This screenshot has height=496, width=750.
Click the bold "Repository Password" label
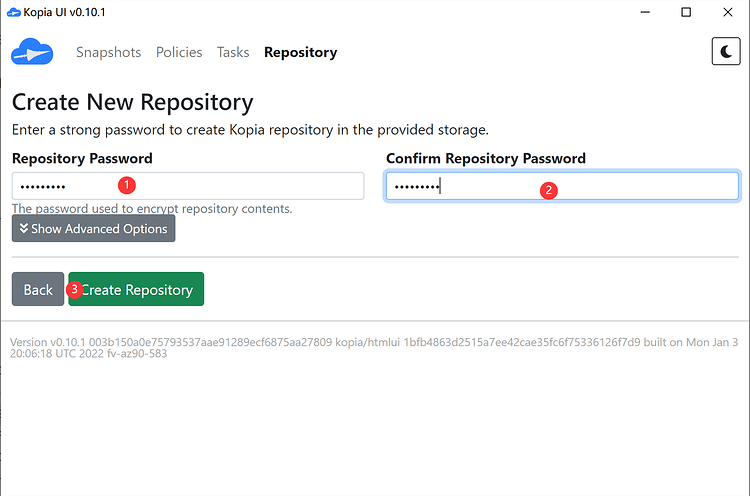pos(82,158)
